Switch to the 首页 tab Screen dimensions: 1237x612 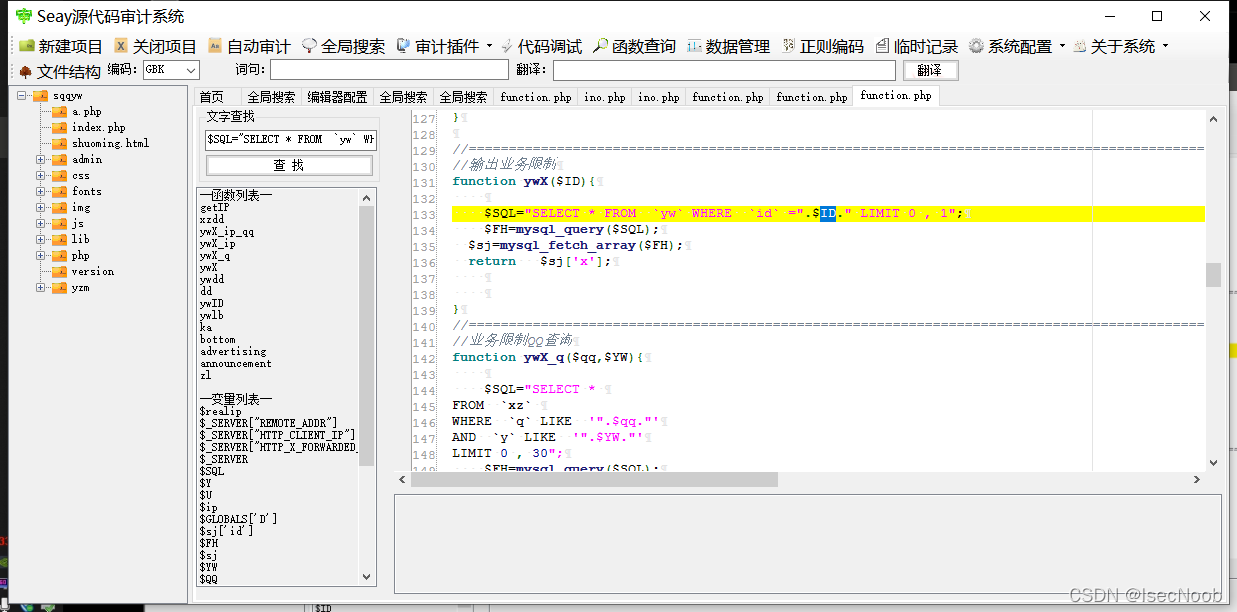pyautogui.click(x=211, y=97)
